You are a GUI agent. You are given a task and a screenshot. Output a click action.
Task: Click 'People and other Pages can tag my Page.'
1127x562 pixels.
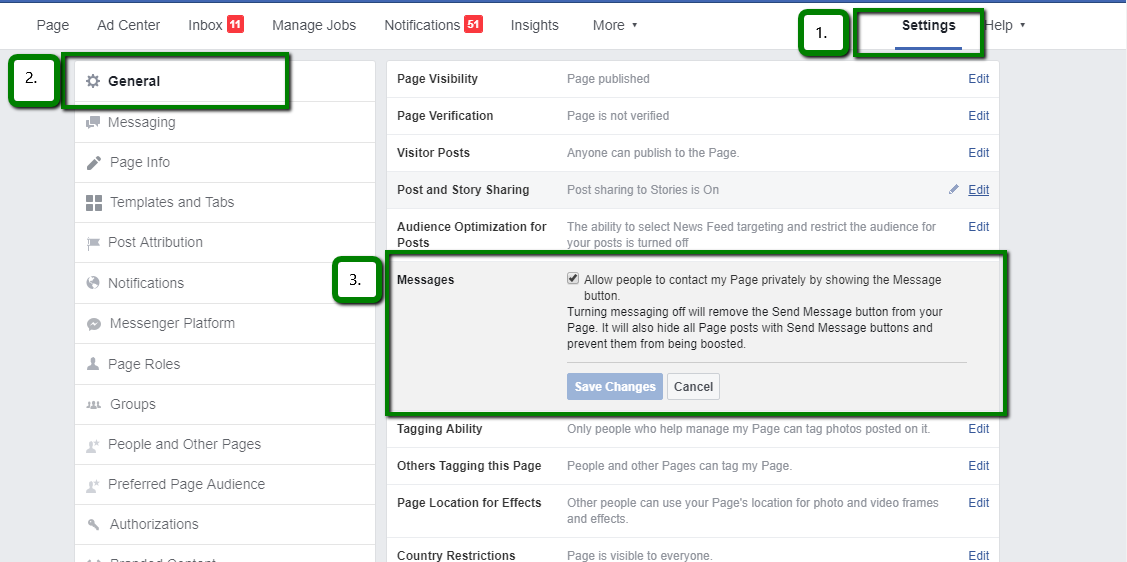679,466
